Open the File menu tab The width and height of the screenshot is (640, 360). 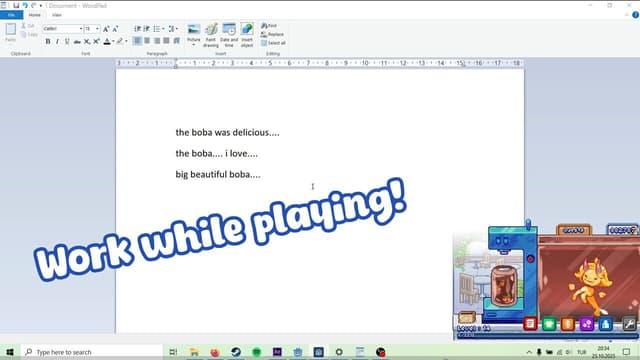tap(11, 15)
